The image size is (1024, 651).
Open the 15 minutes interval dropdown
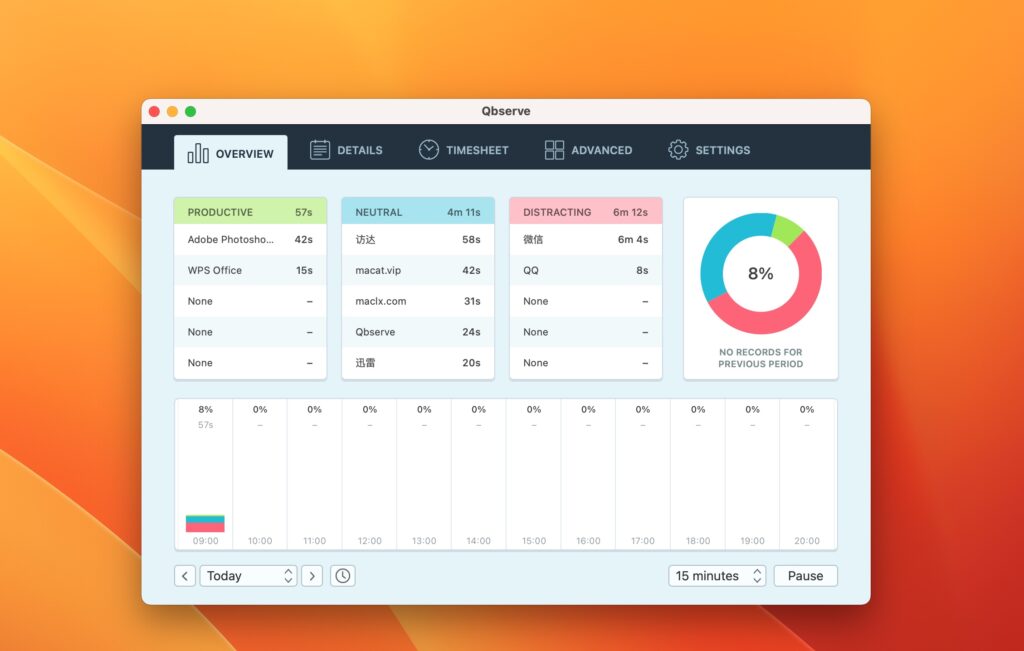717,576
